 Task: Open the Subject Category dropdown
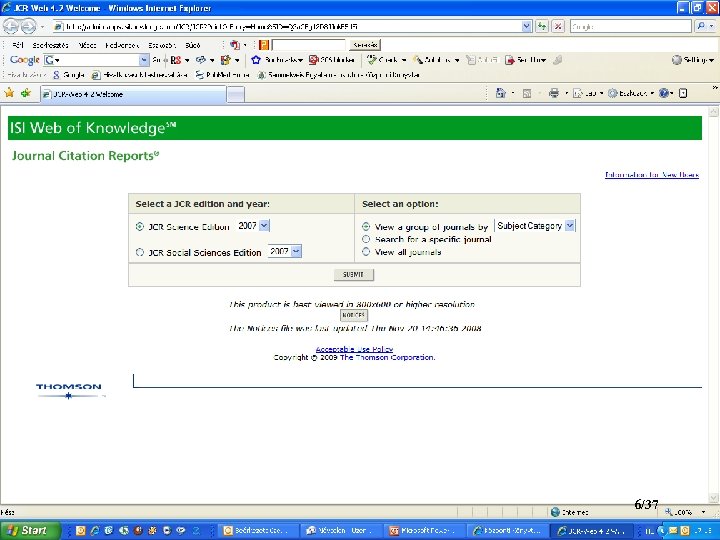point(569,225)
